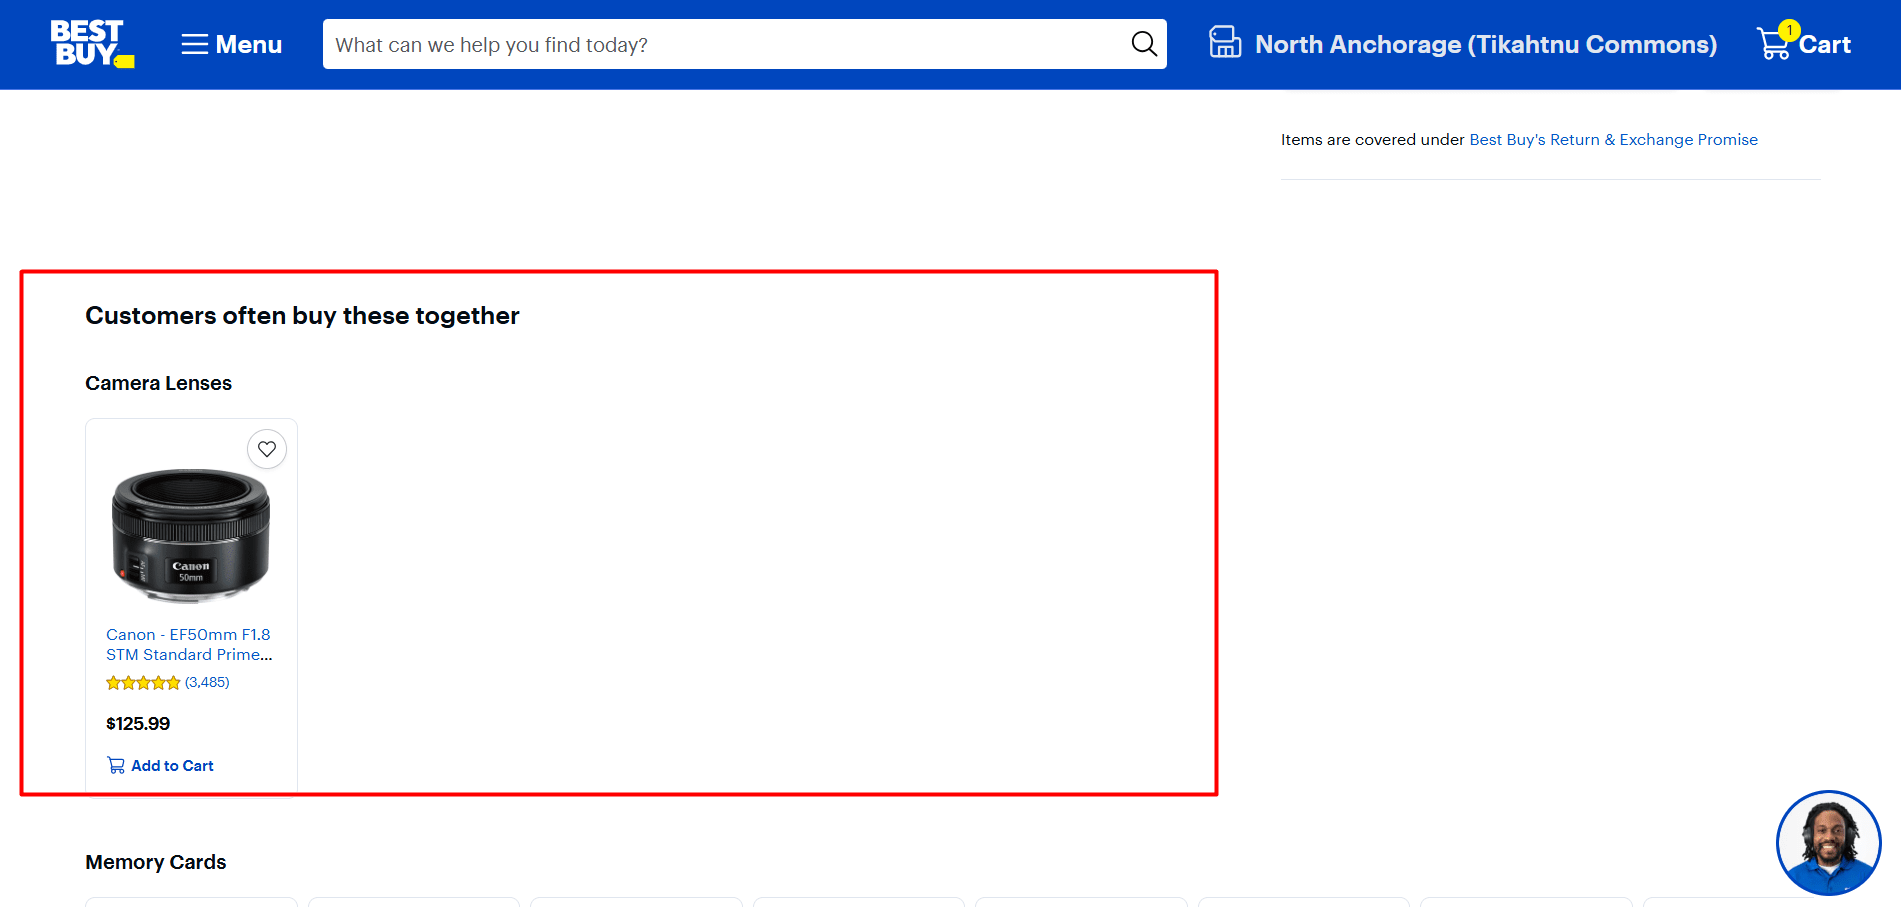Click the store icon beside location
1901x907 pixels.
[x=1225, y=43]
